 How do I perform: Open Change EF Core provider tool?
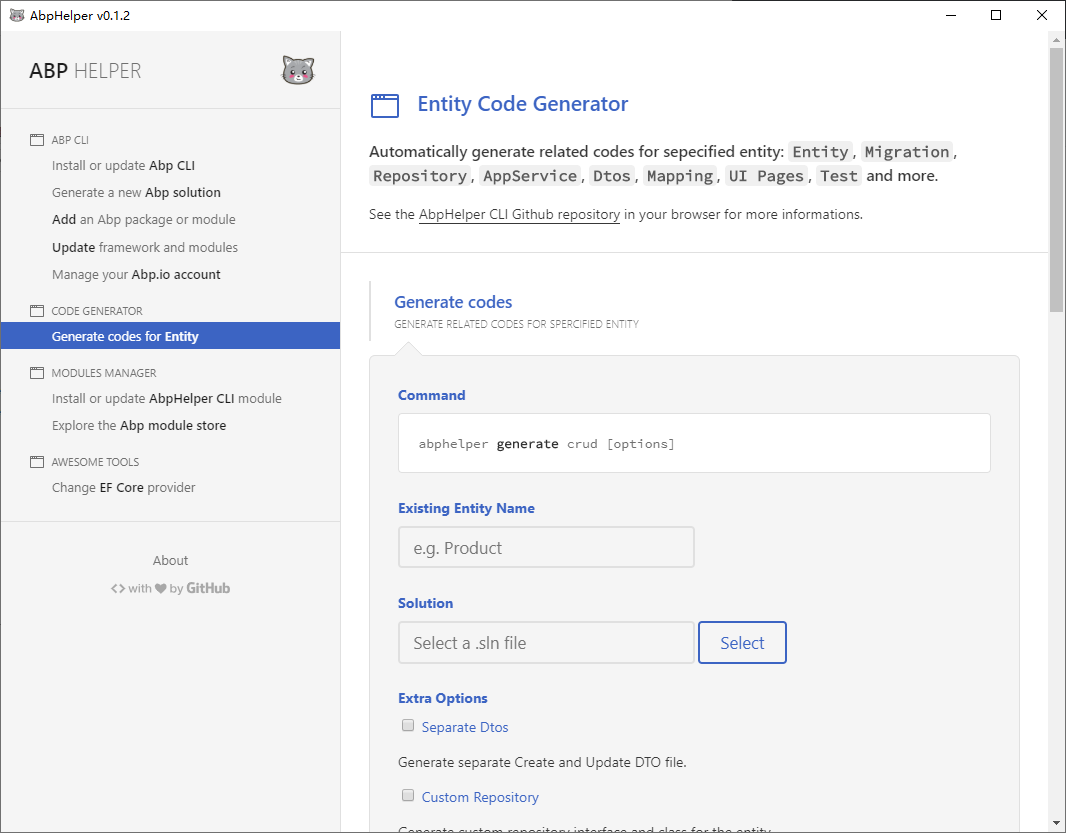pos(123,488)
